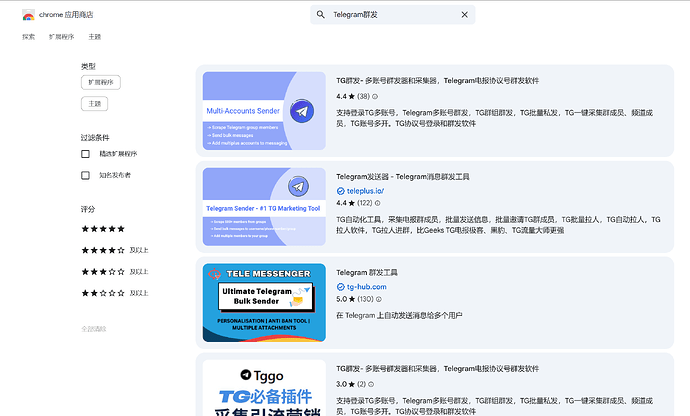This screenshot has height=416, width=690.
Task: Click the 评分 section heading
Action: point(88,209)
